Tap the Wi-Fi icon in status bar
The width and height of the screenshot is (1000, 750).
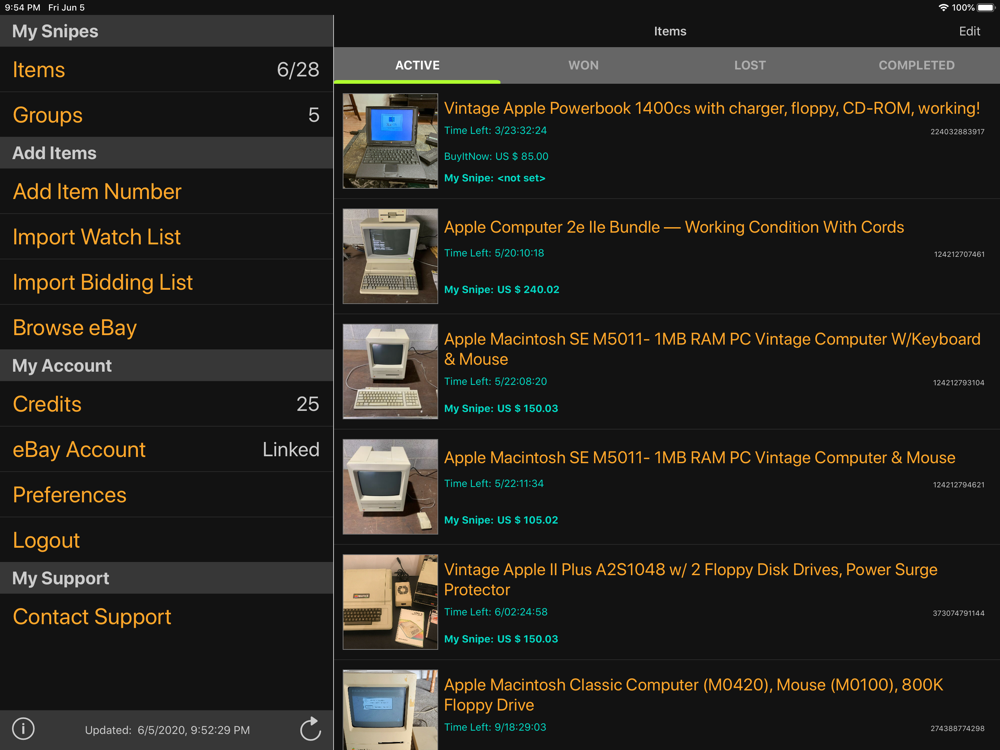[x=943, y=8]
